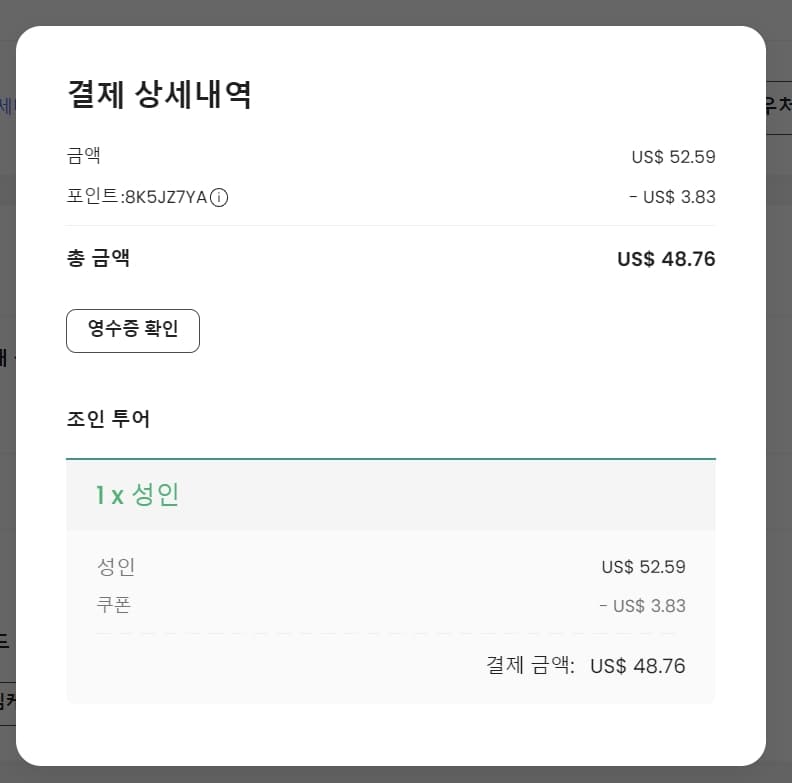Click the partially hidden button at bottom left
Viewport: 792px width, 783px height.
click(x=7, y=700)
